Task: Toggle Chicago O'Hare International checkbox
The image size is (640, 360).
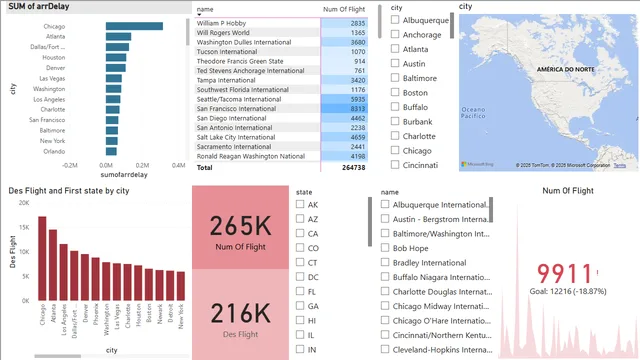Action: [x=385, y=320]
